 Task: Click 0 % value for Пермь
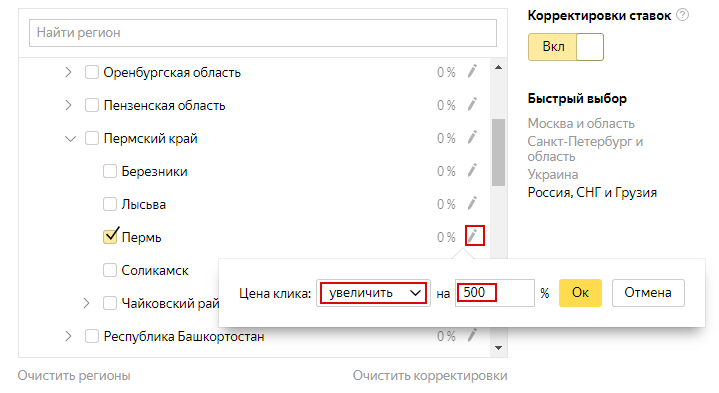[x=446, y=238]
